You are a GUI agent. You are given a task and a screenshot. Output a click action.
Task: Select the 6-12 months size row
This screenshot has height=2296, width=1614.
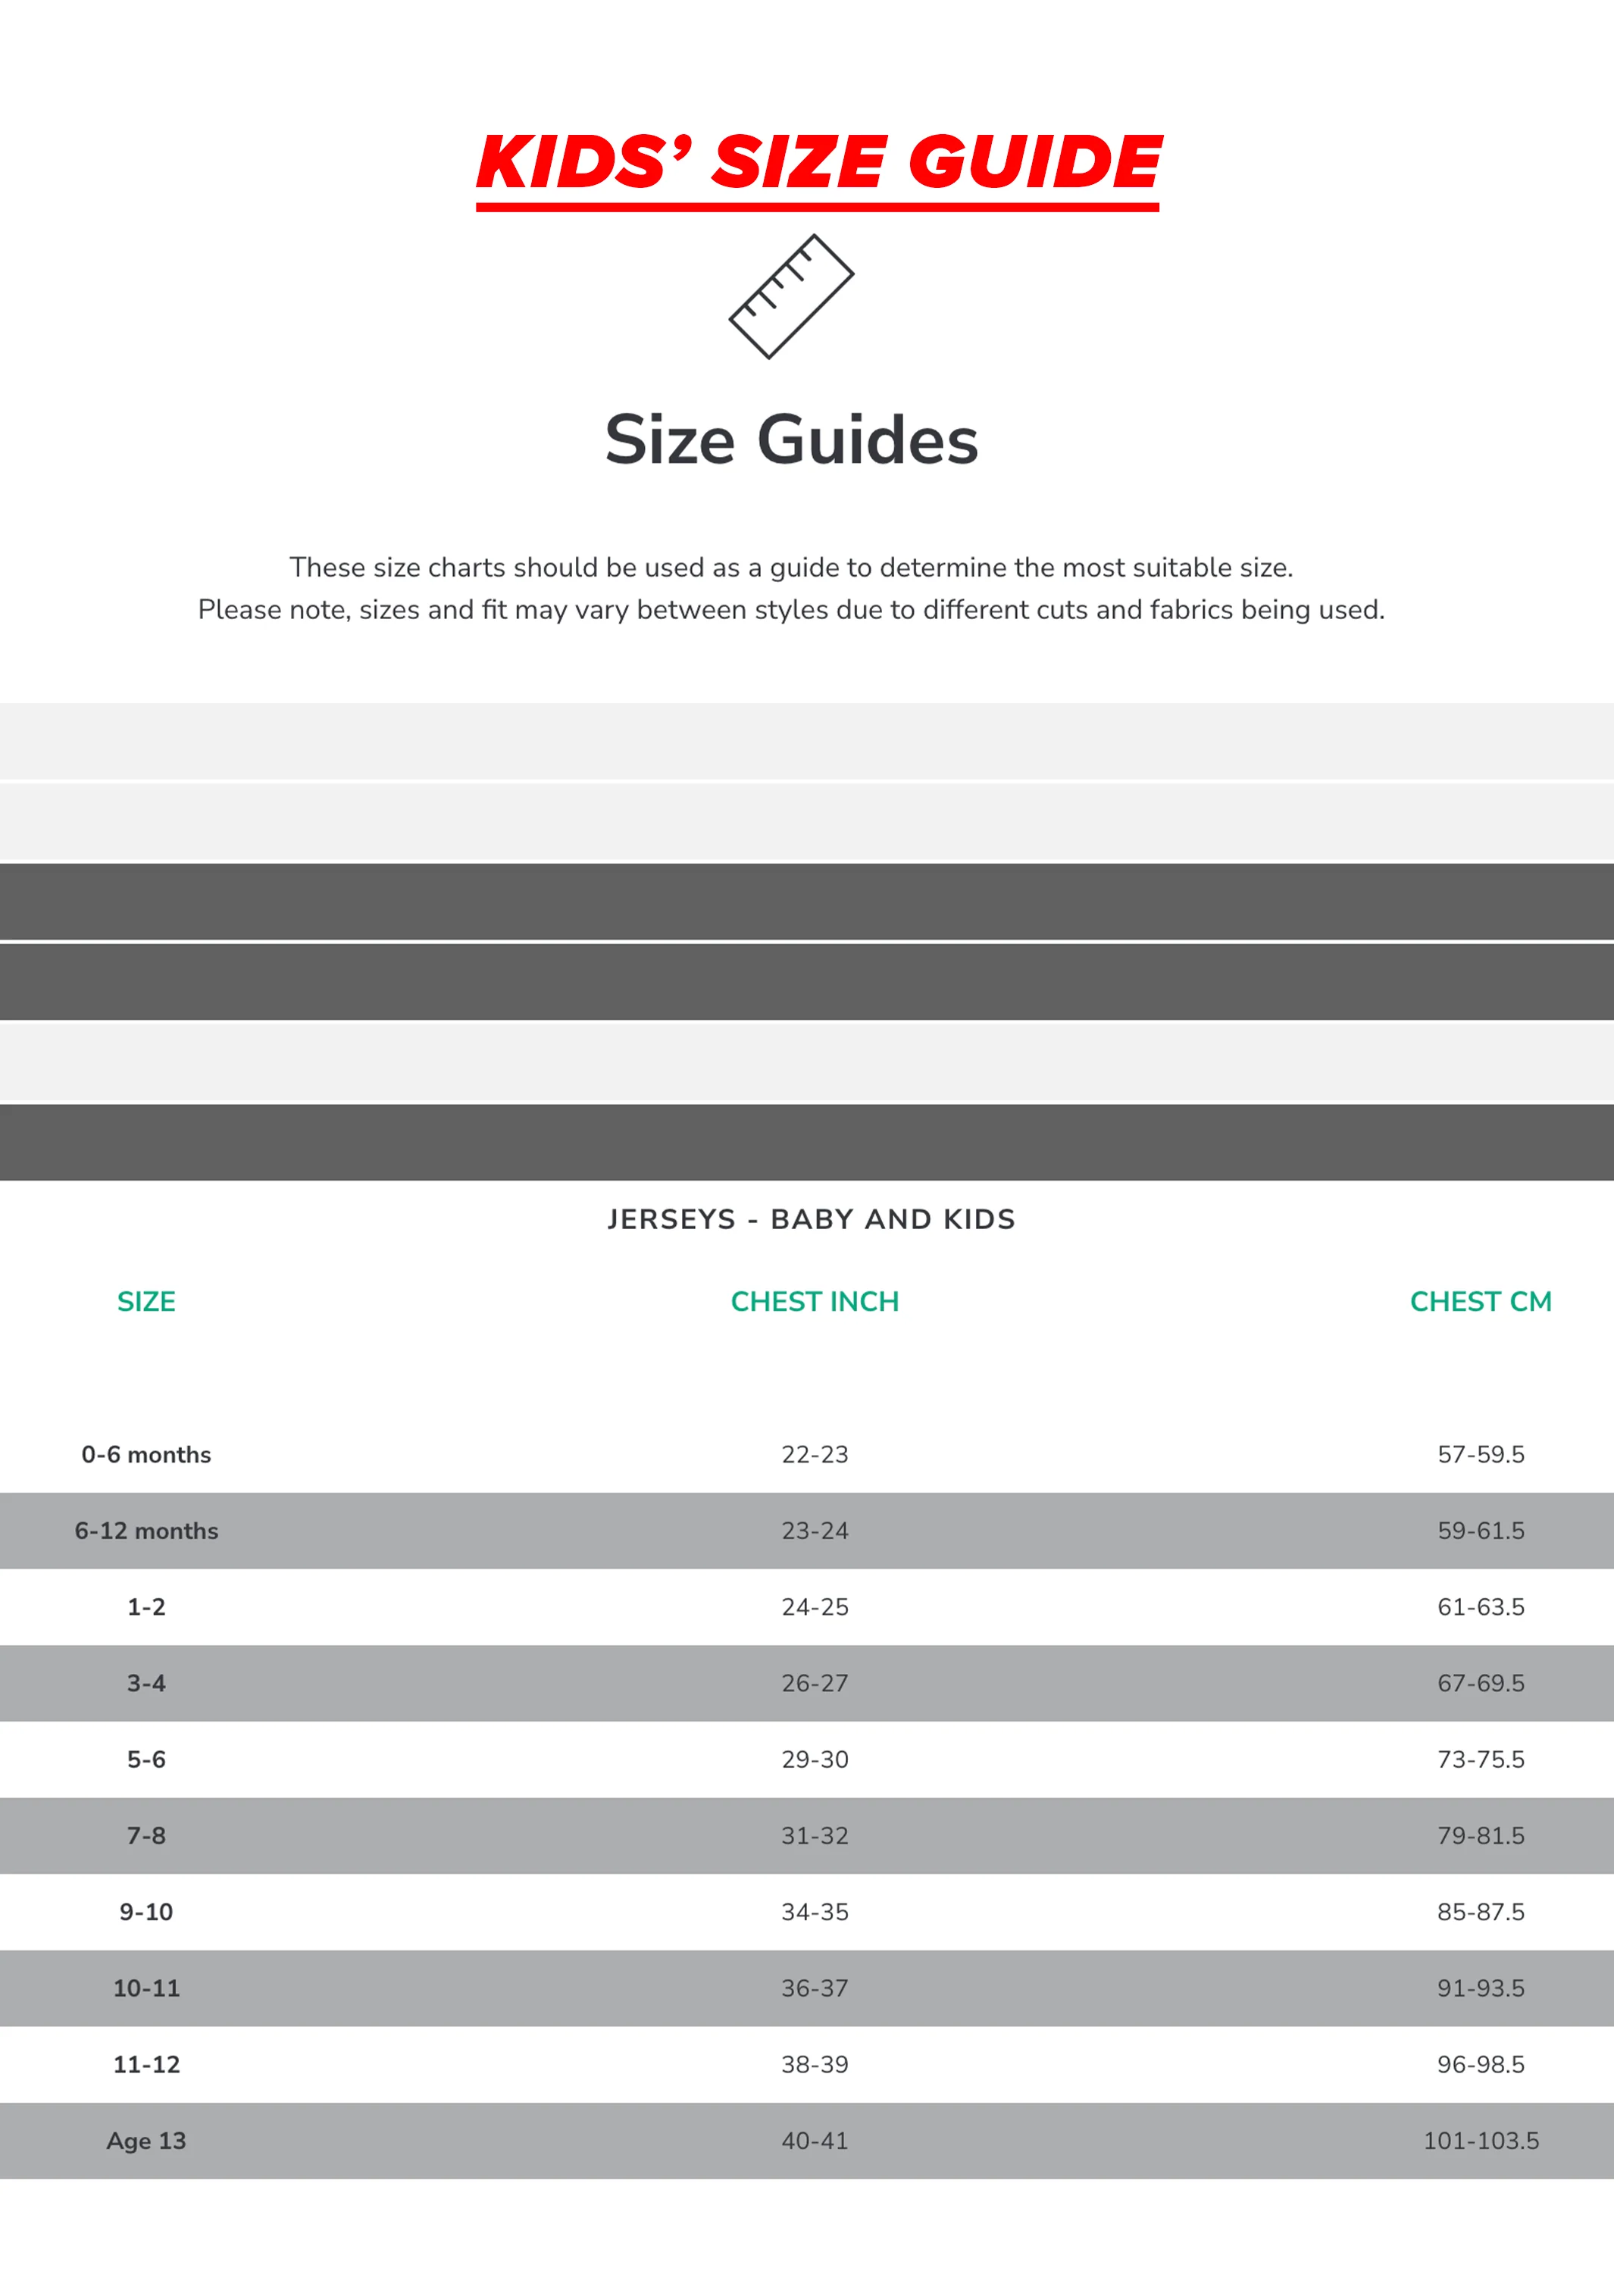[807, 1530]
